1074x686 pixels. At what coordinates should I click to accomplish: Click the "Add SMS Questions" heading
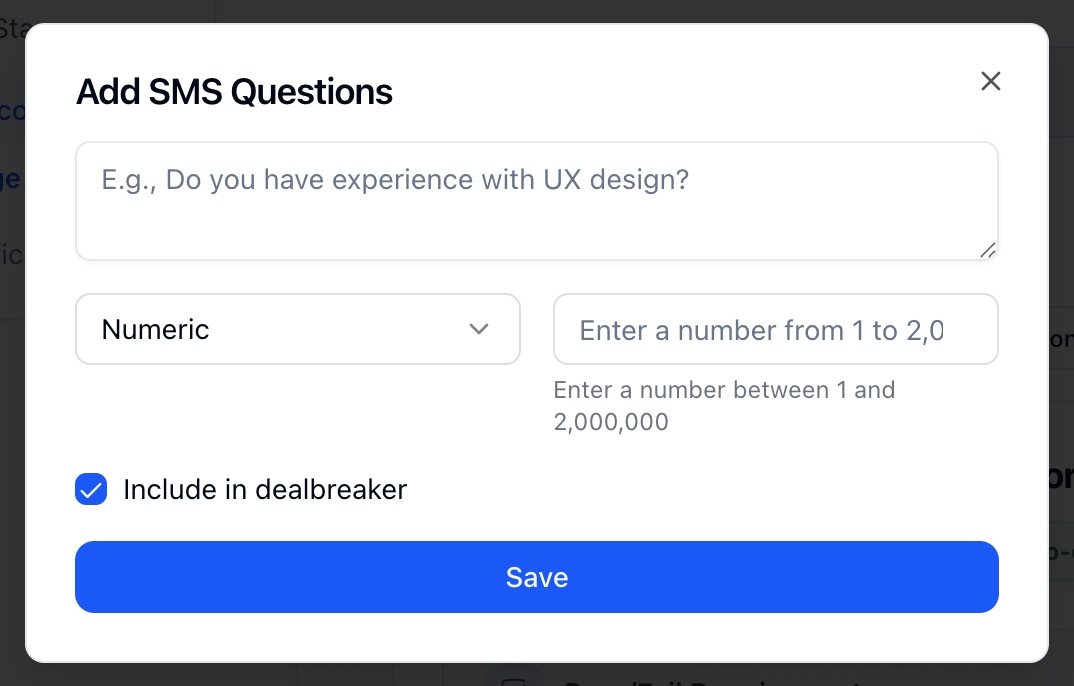click(x=234, y=92)
